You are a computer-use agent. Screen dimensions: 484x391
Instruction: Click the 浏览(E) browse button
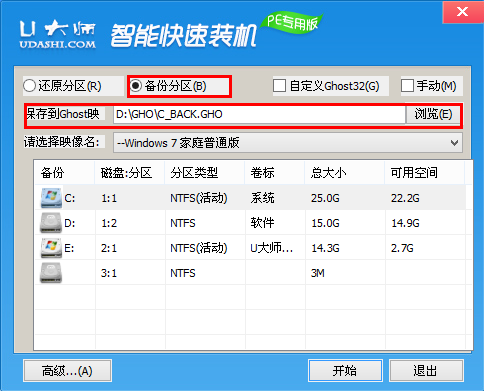433,114
